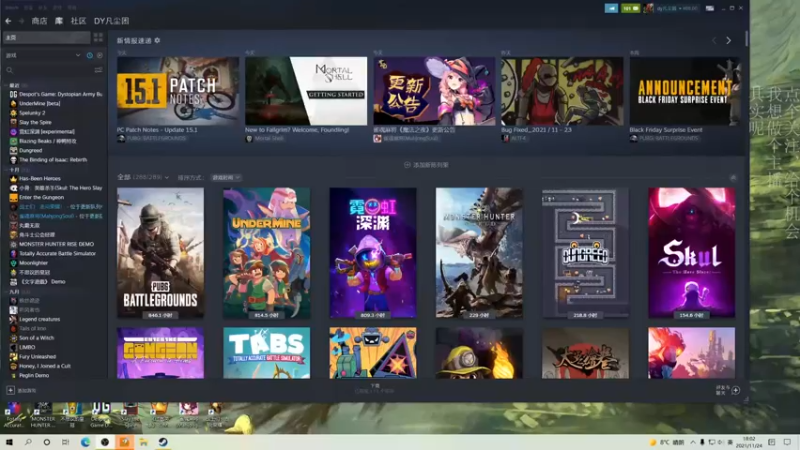
Task: Toggle the recent activity clock filter
Action: pyautogui.click(x=90, y=55)
